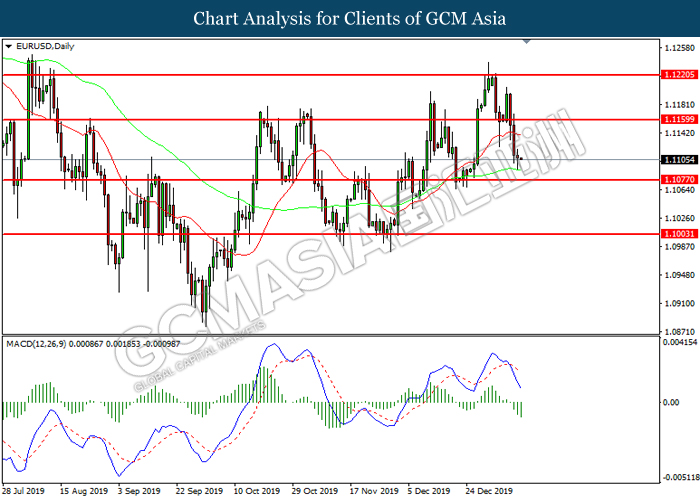The width and height of the screenshot is (700, 500).
Task: Click the 1.11810 price axis value
Action: (x=679, y=104)
